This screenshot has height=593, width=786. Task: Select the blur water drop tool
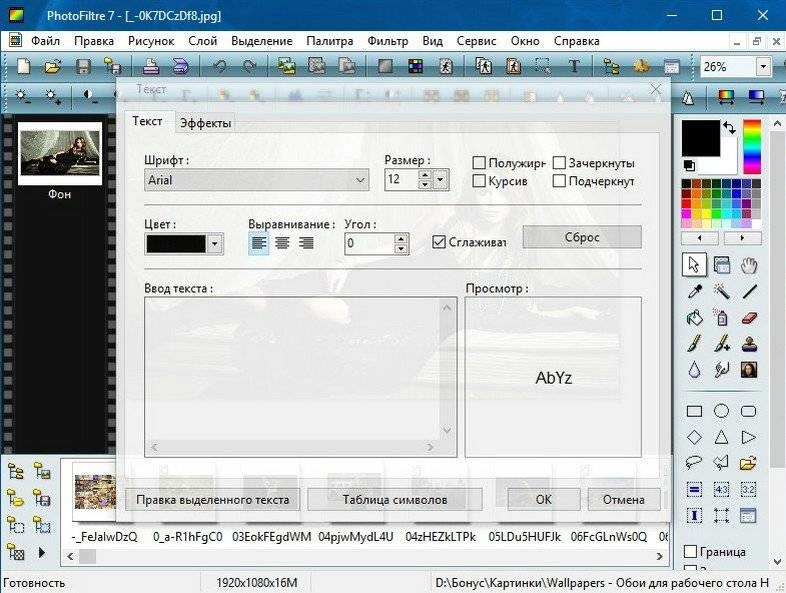point(694,370)
